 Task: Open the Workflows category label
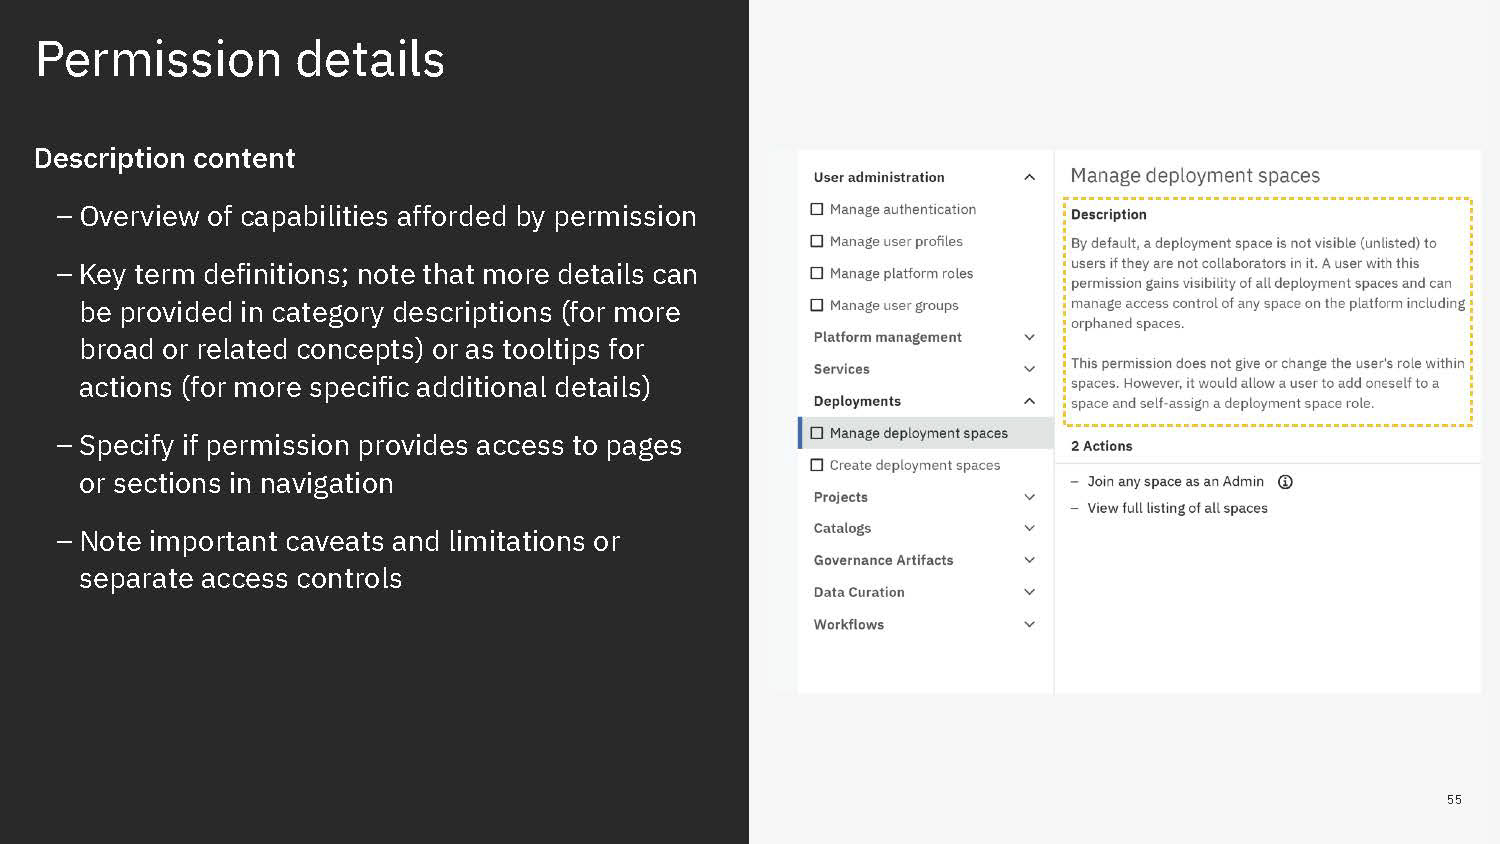(x=849, y=624)
